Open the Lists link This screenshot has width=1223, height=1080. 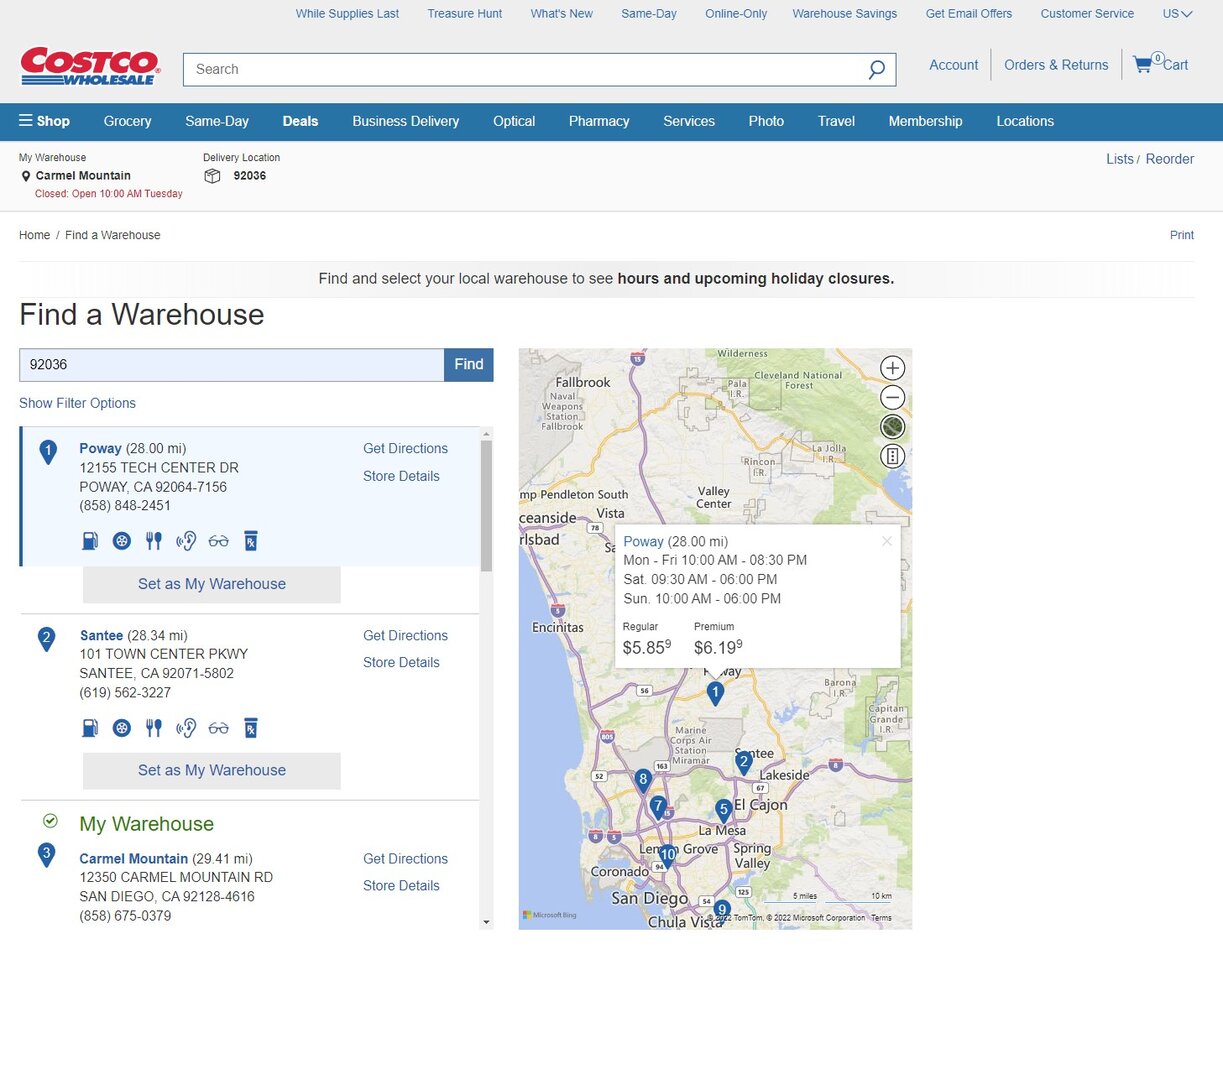pos(1120,159)
